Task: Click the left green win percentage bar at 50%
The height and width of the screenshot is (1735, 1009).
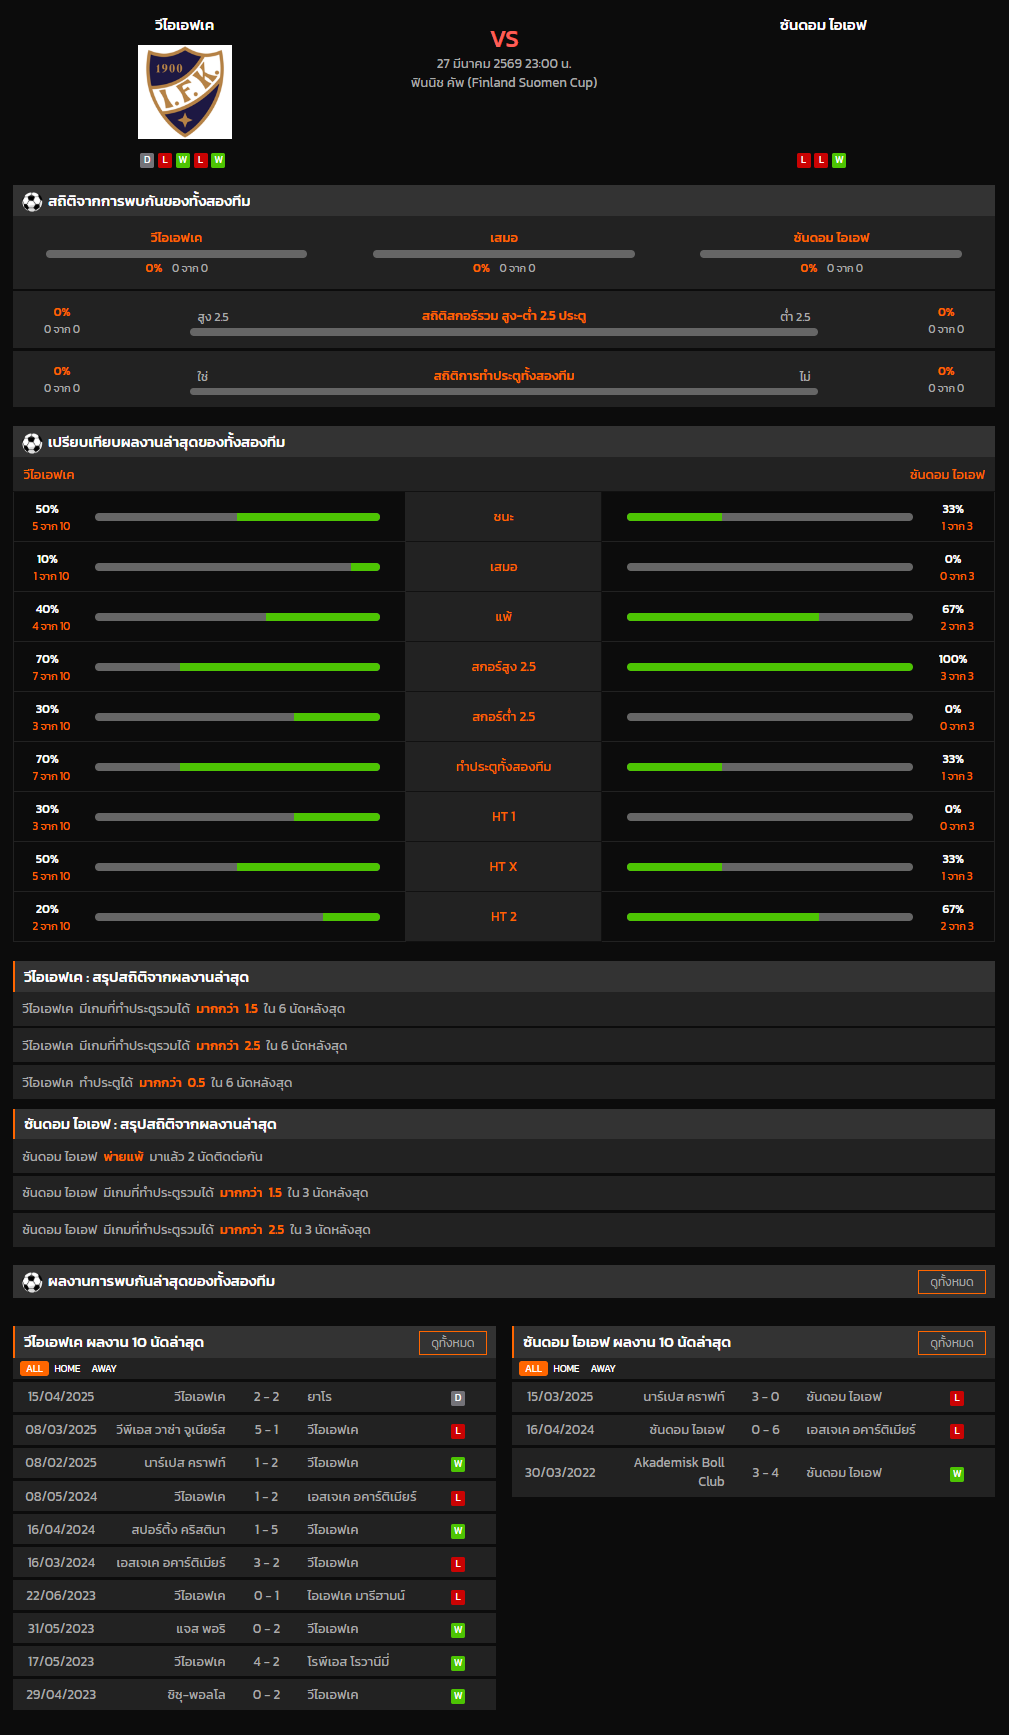Action: point(308,517)
